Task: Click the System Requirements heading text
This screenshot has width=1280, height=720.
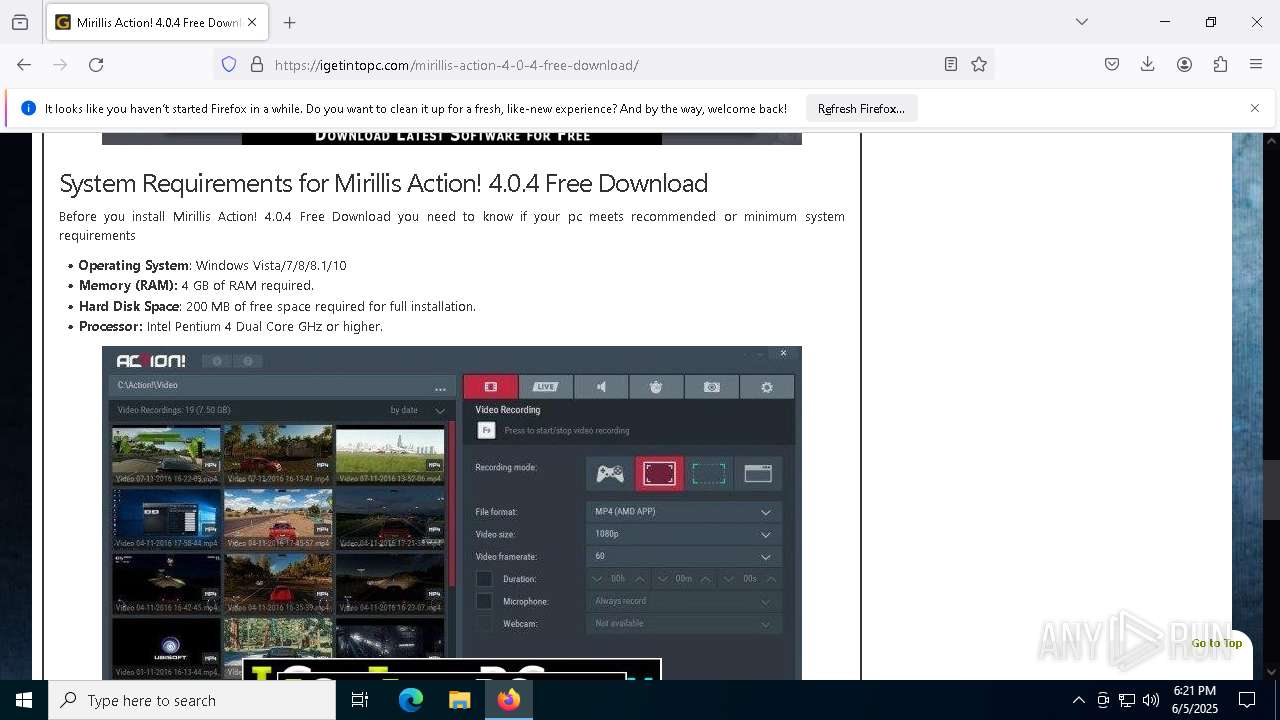Action: 383,183
